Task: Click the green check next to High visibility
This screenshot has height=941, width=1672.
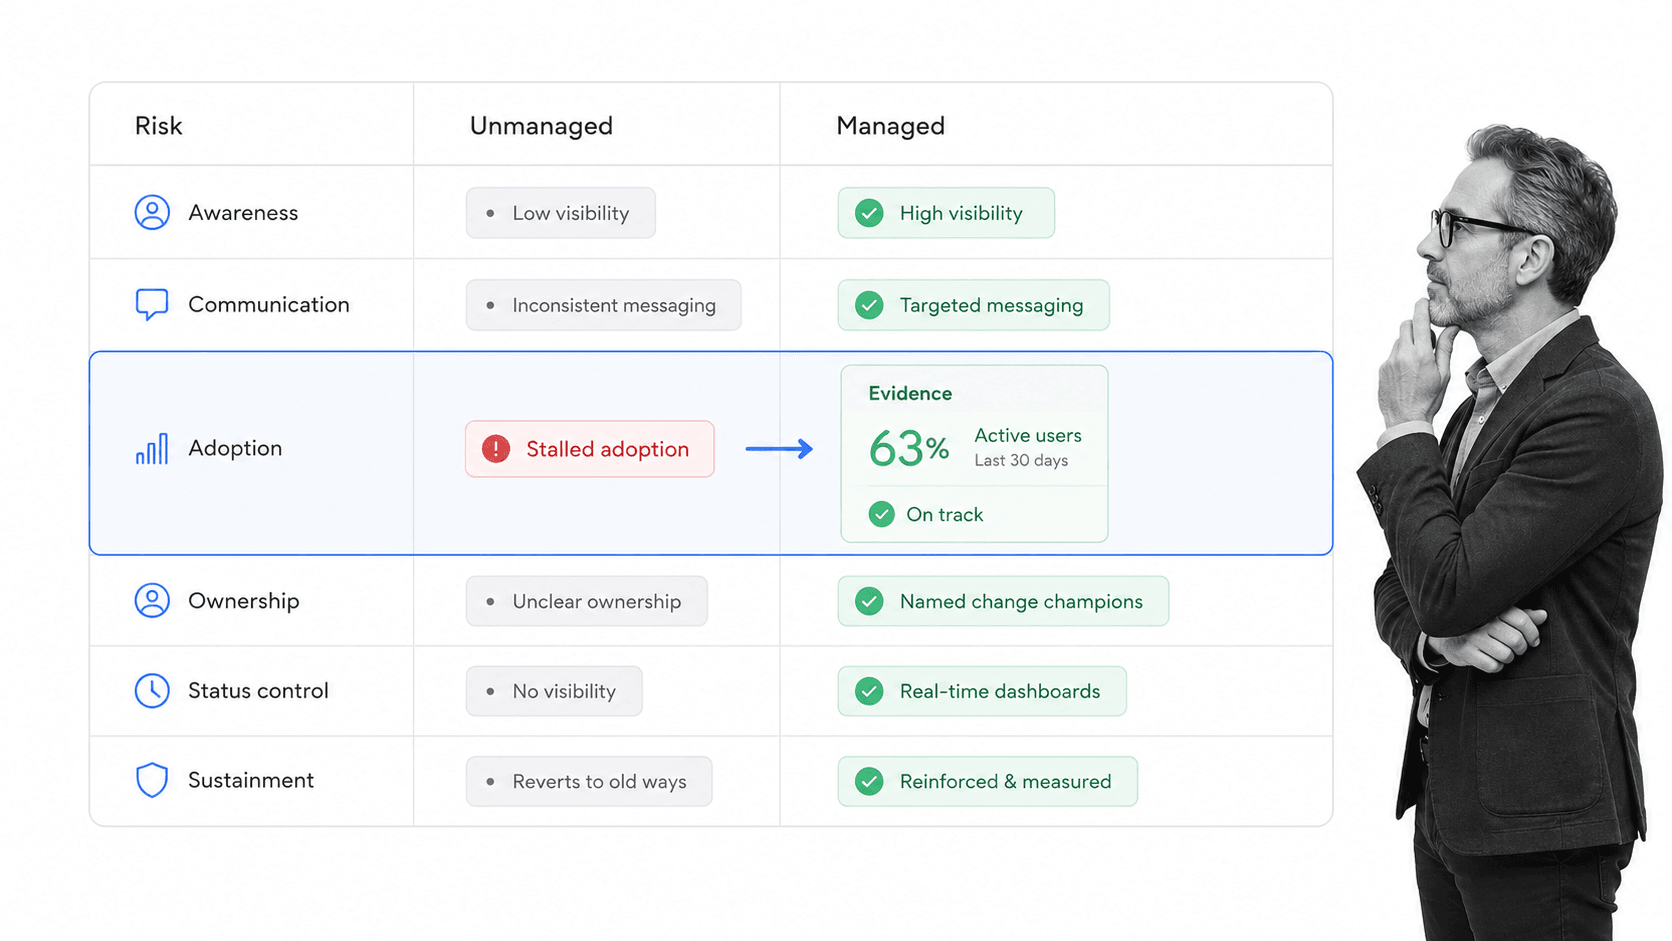Action: pos(870,213)
